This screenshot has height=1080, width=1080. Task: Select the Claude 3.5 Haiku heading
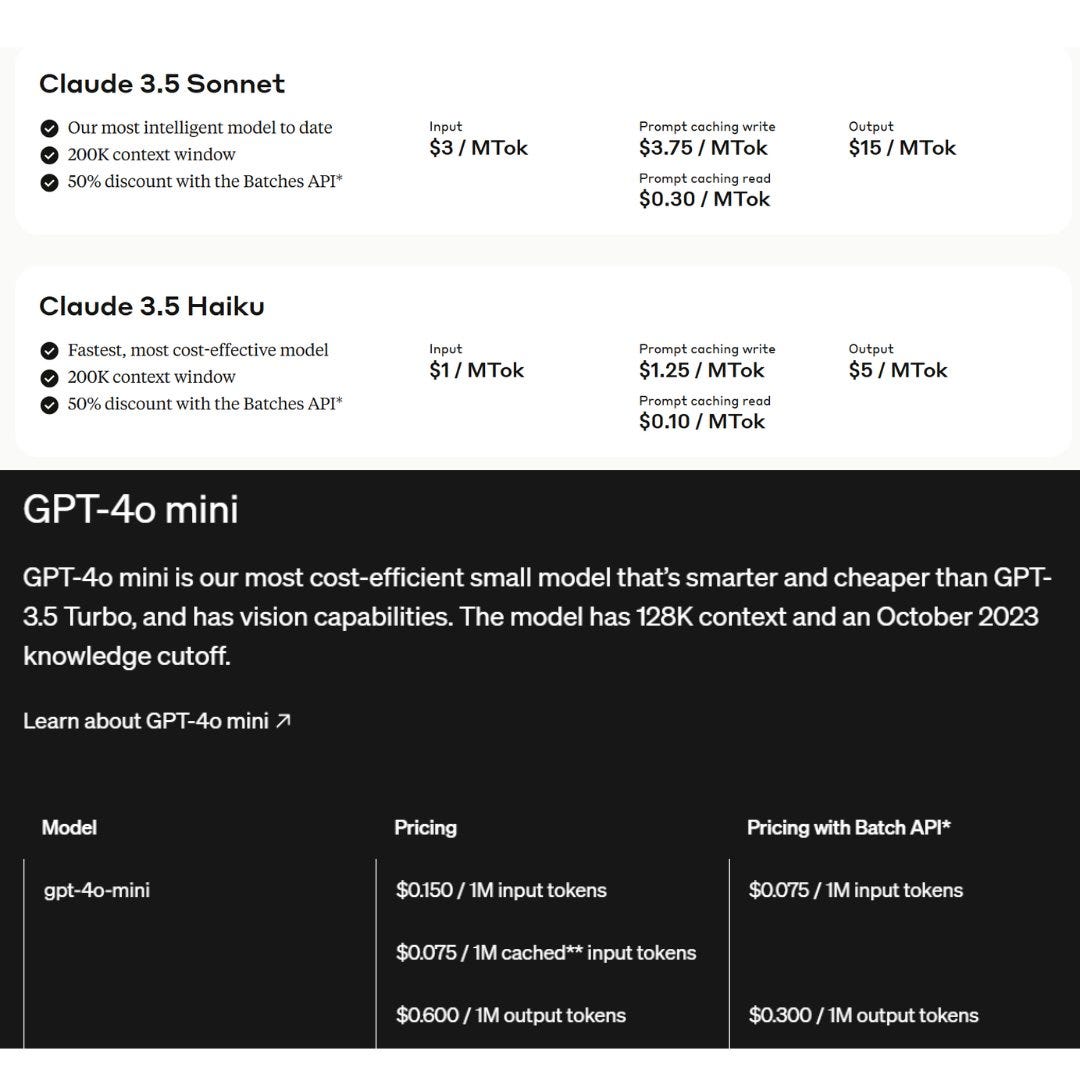pyautogui.click(x=152, y=307)
